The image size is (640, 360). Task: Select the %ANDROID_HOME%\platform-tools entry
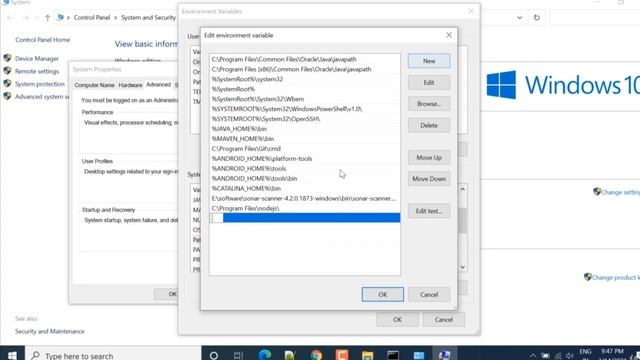click(x=304, y=158)
